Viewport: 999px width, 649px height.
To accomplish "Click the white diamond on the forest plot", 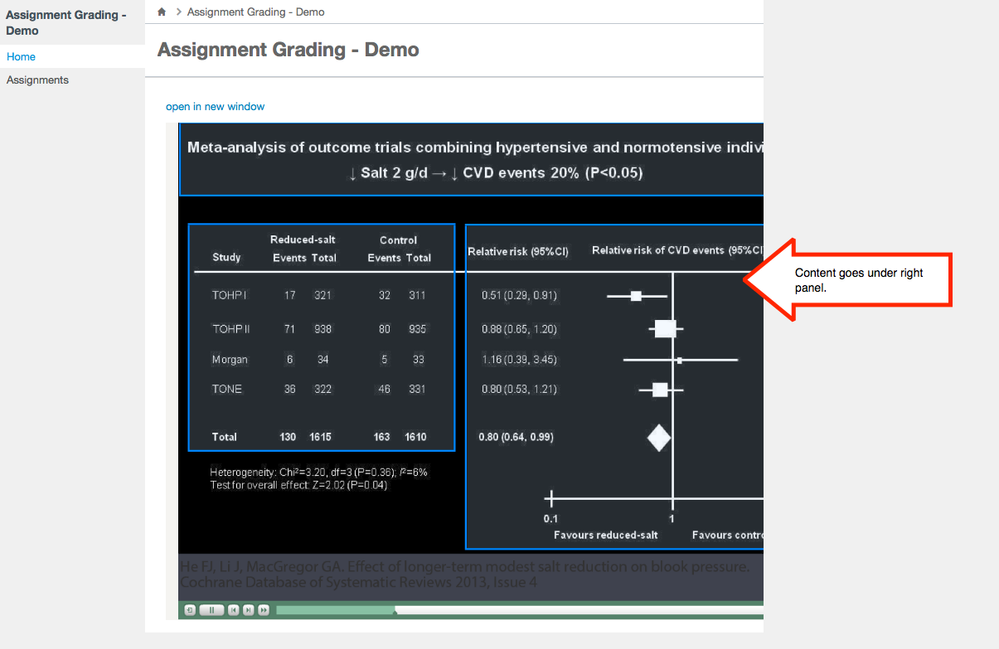I will point(658,438).
